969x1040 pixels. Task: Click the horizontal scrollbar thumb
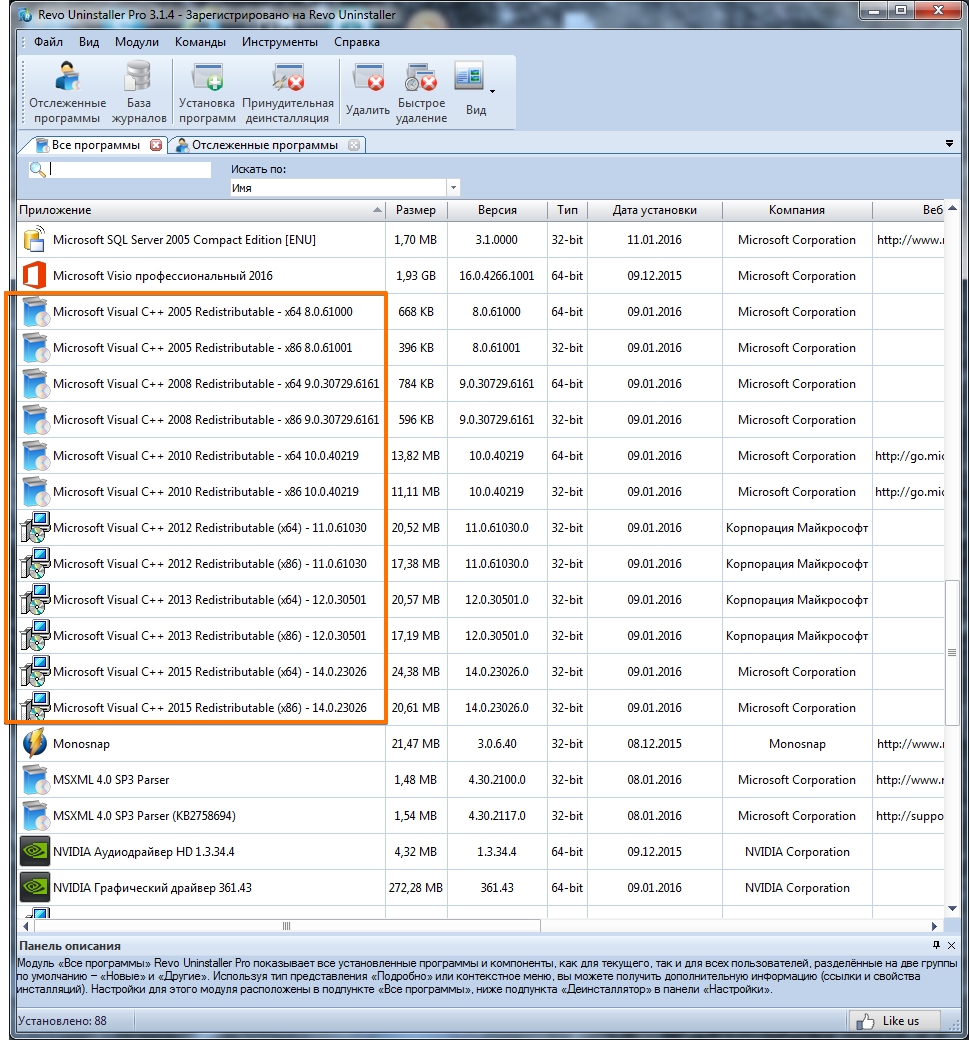coord(286,926)
